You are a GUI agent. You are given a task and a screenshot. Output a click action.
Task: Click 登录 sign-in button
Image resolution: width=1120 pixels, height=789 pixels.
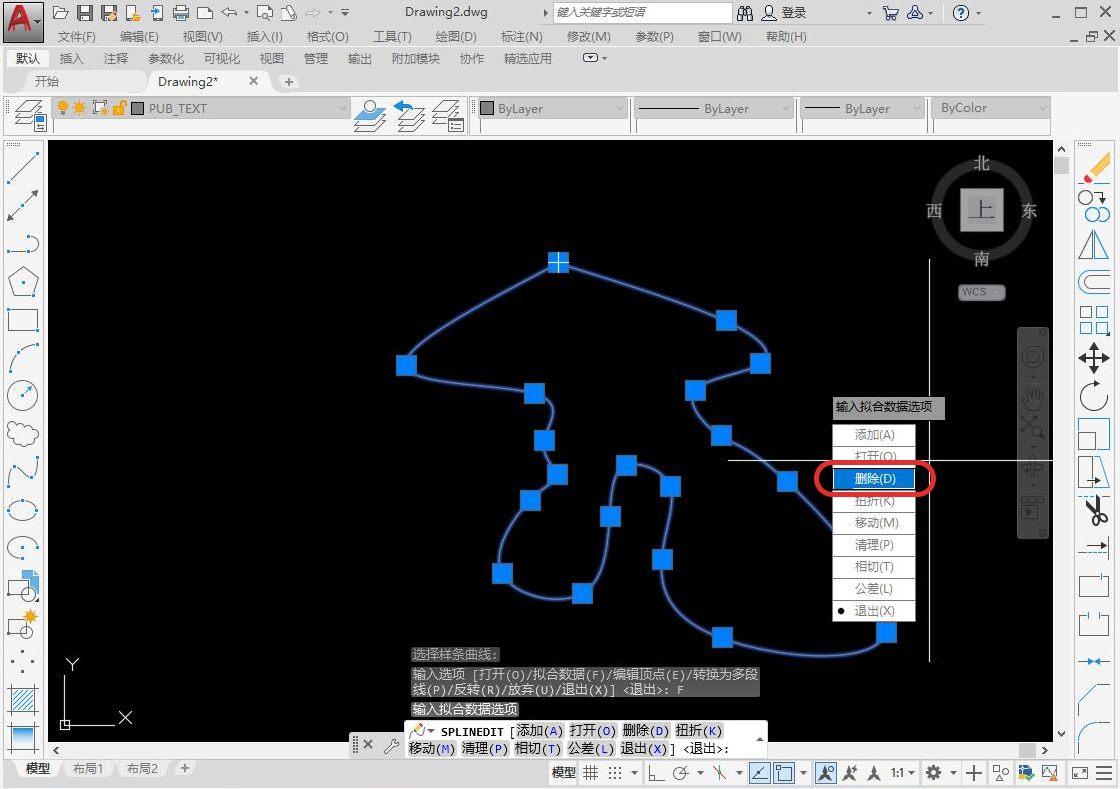pyautogui.click(x=784, y=13)
